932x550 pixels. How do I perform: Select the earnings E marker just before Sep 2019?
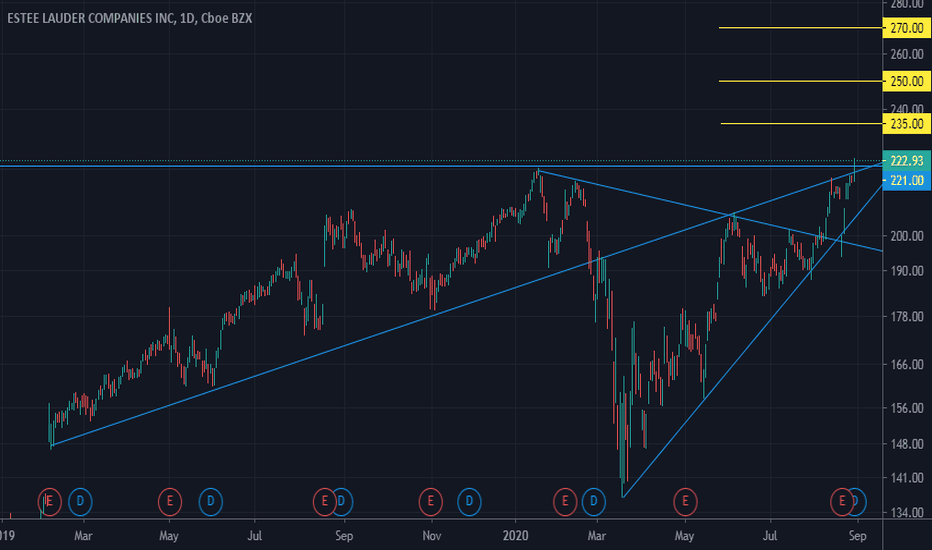click(324, 502)
